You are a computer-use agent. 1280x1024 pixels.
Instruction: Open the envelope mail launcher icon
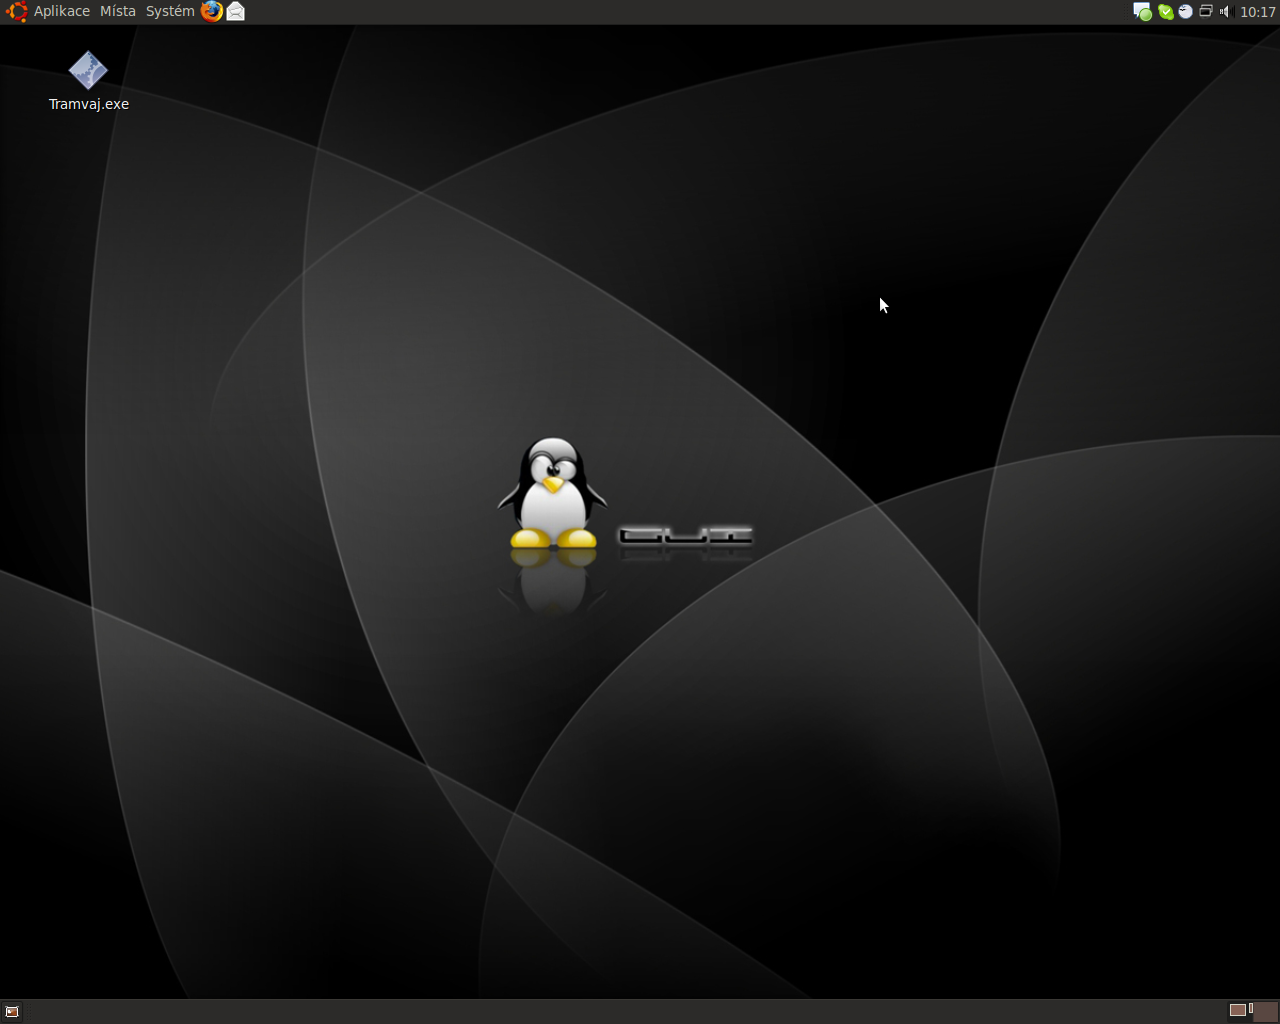(x=235, y=11)
